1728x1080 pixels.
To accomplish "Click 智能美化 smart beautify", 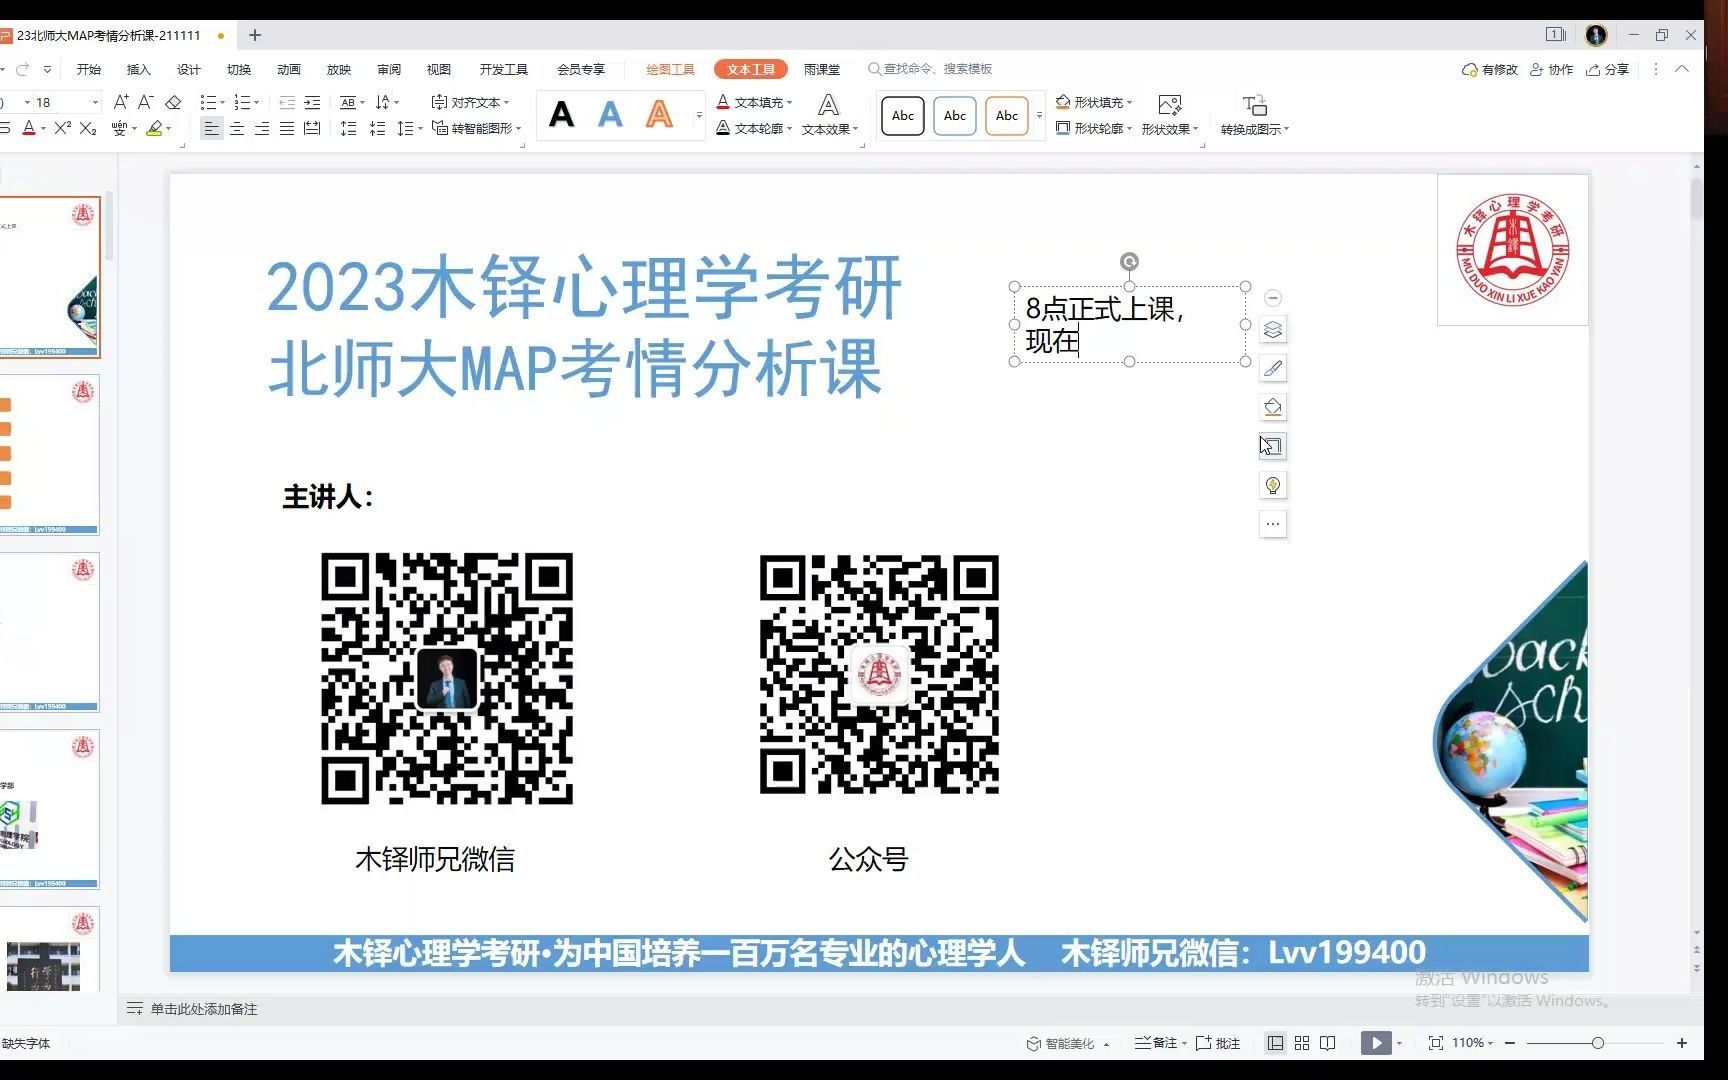I will (x=1068, y=1043).
